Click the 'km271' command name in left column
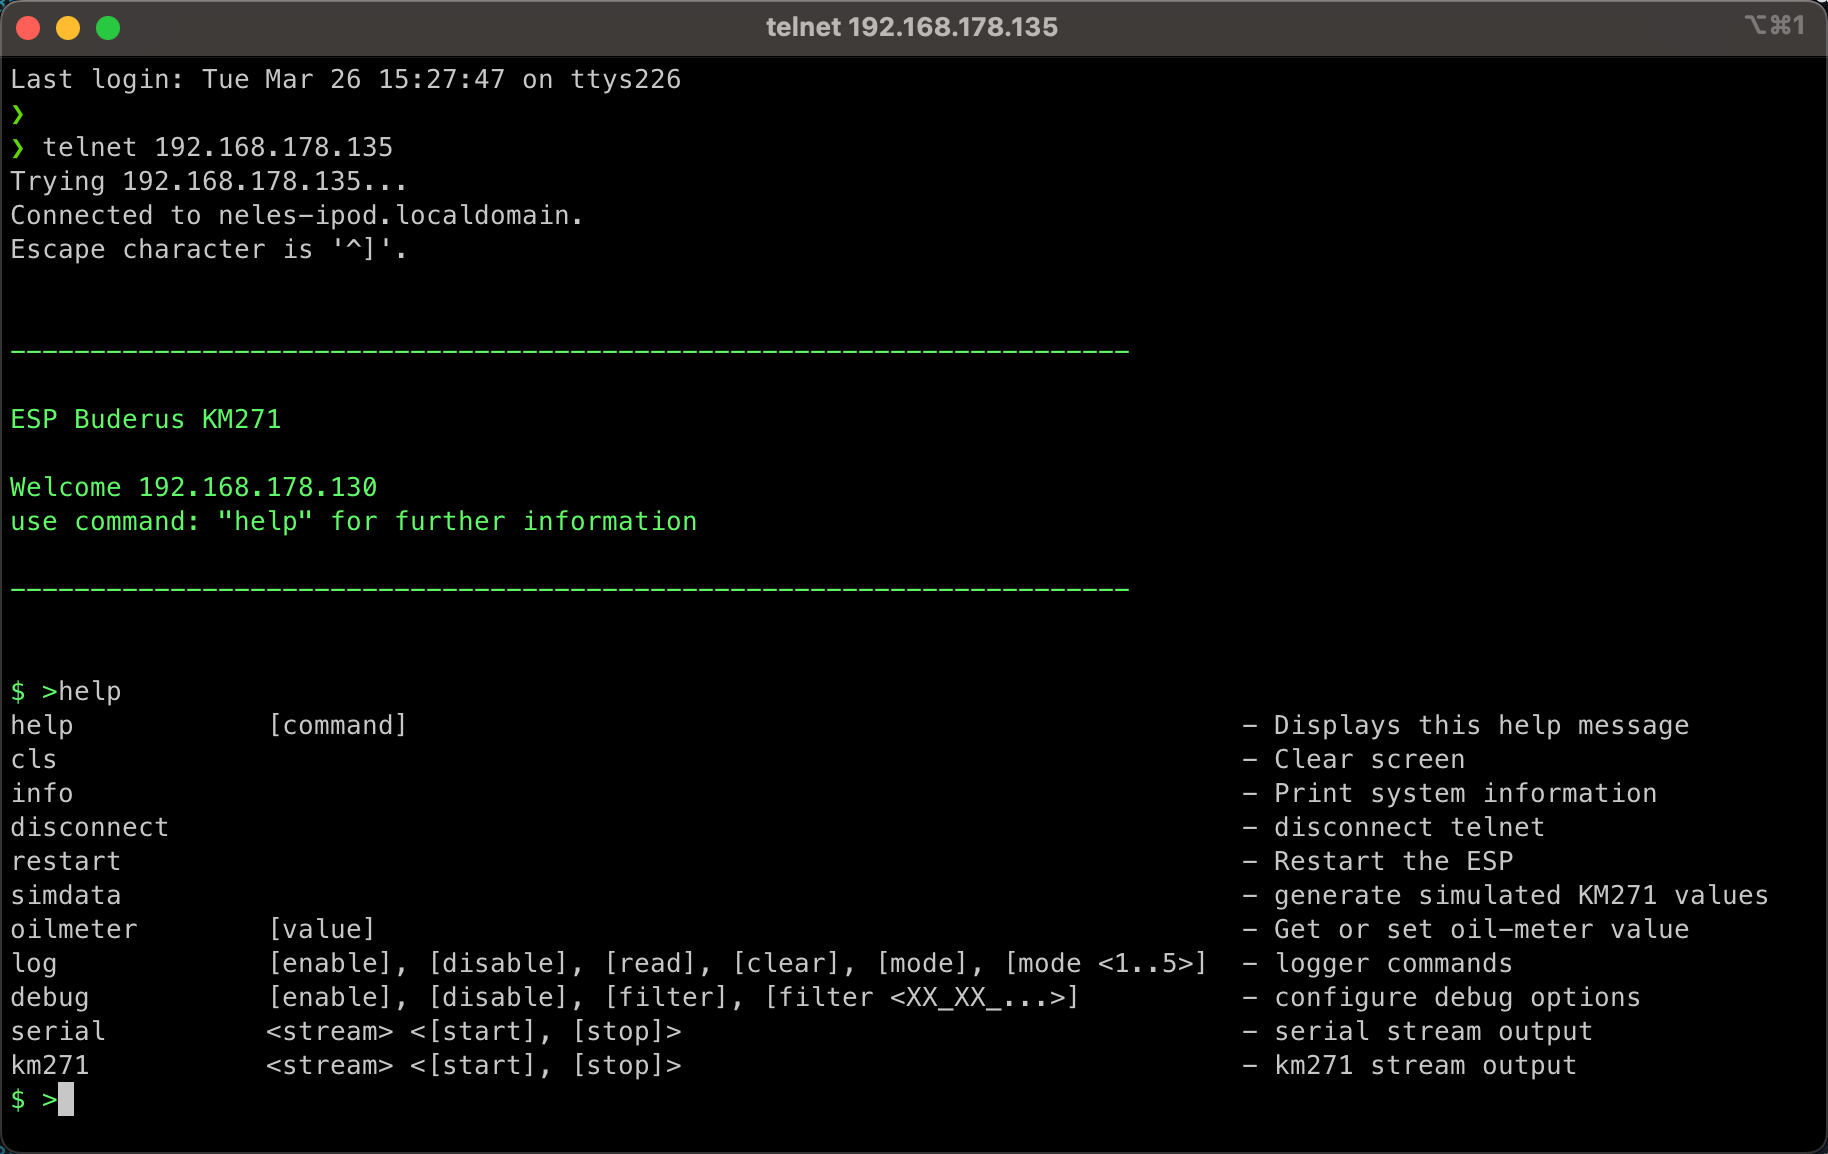This screenshot has width=1828, height=1154. click(50, 1065)
